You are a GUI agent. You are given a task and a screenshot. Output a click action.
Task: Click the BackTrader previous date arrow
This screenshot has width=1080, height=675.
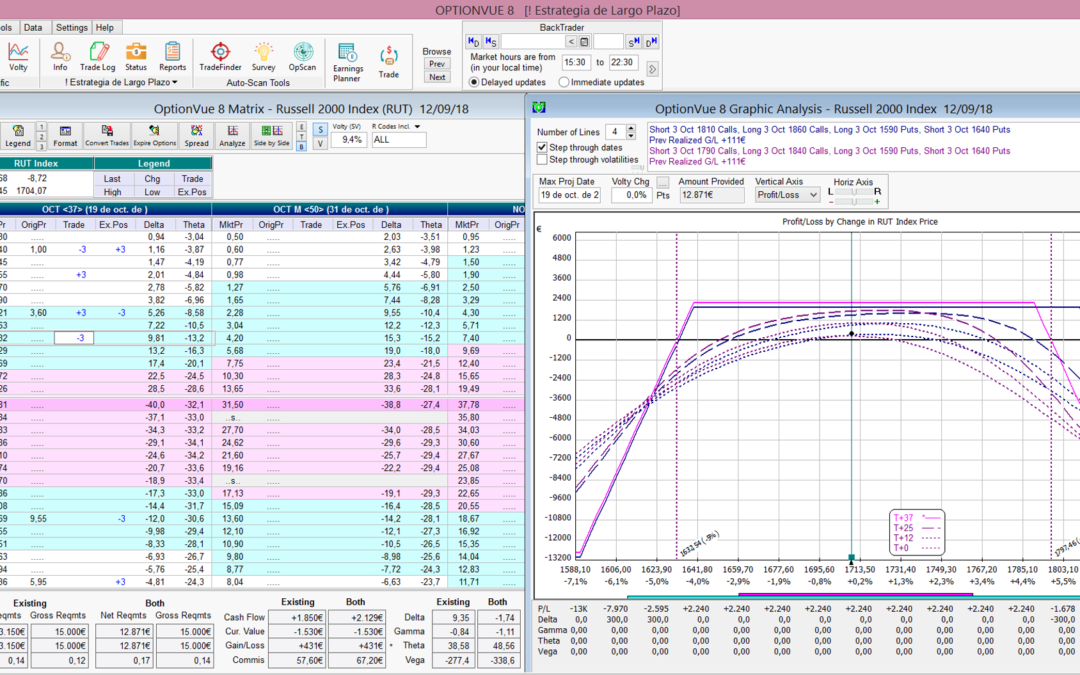(x=571, y=42)
